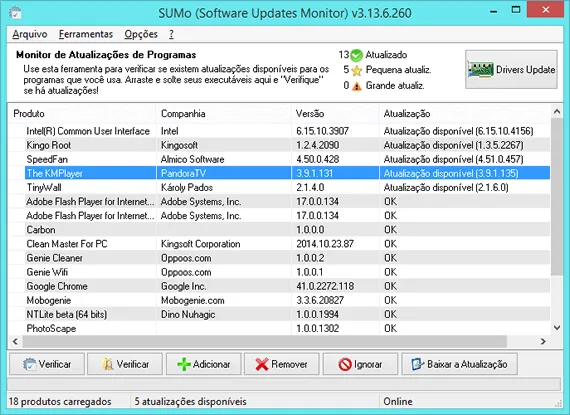Viewport: 570px width, 415px height.
Task: Select the Kingo Root row
Action: pos(279,145)
